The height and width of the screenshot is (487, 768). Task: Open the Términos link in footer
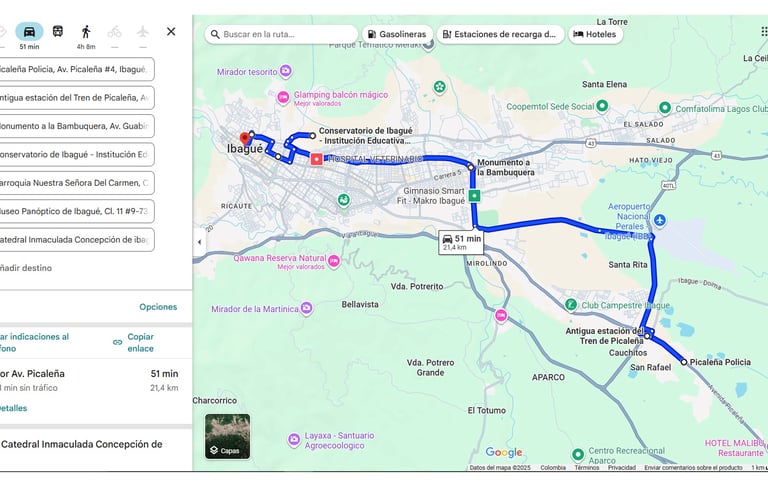[x=587, y=468]
